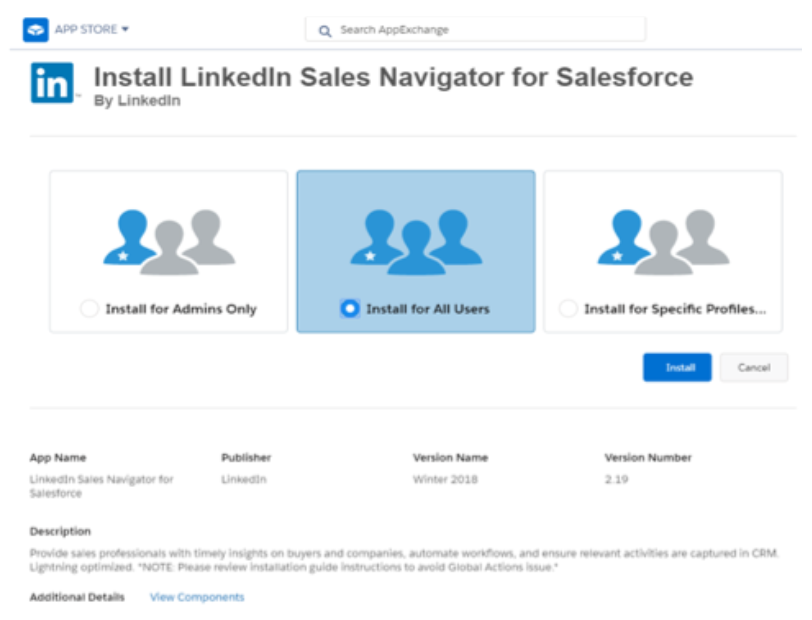Focus the Search AppExchange field
The width and height of the screenshot is (812, 620).
click(x=475, y=30)
